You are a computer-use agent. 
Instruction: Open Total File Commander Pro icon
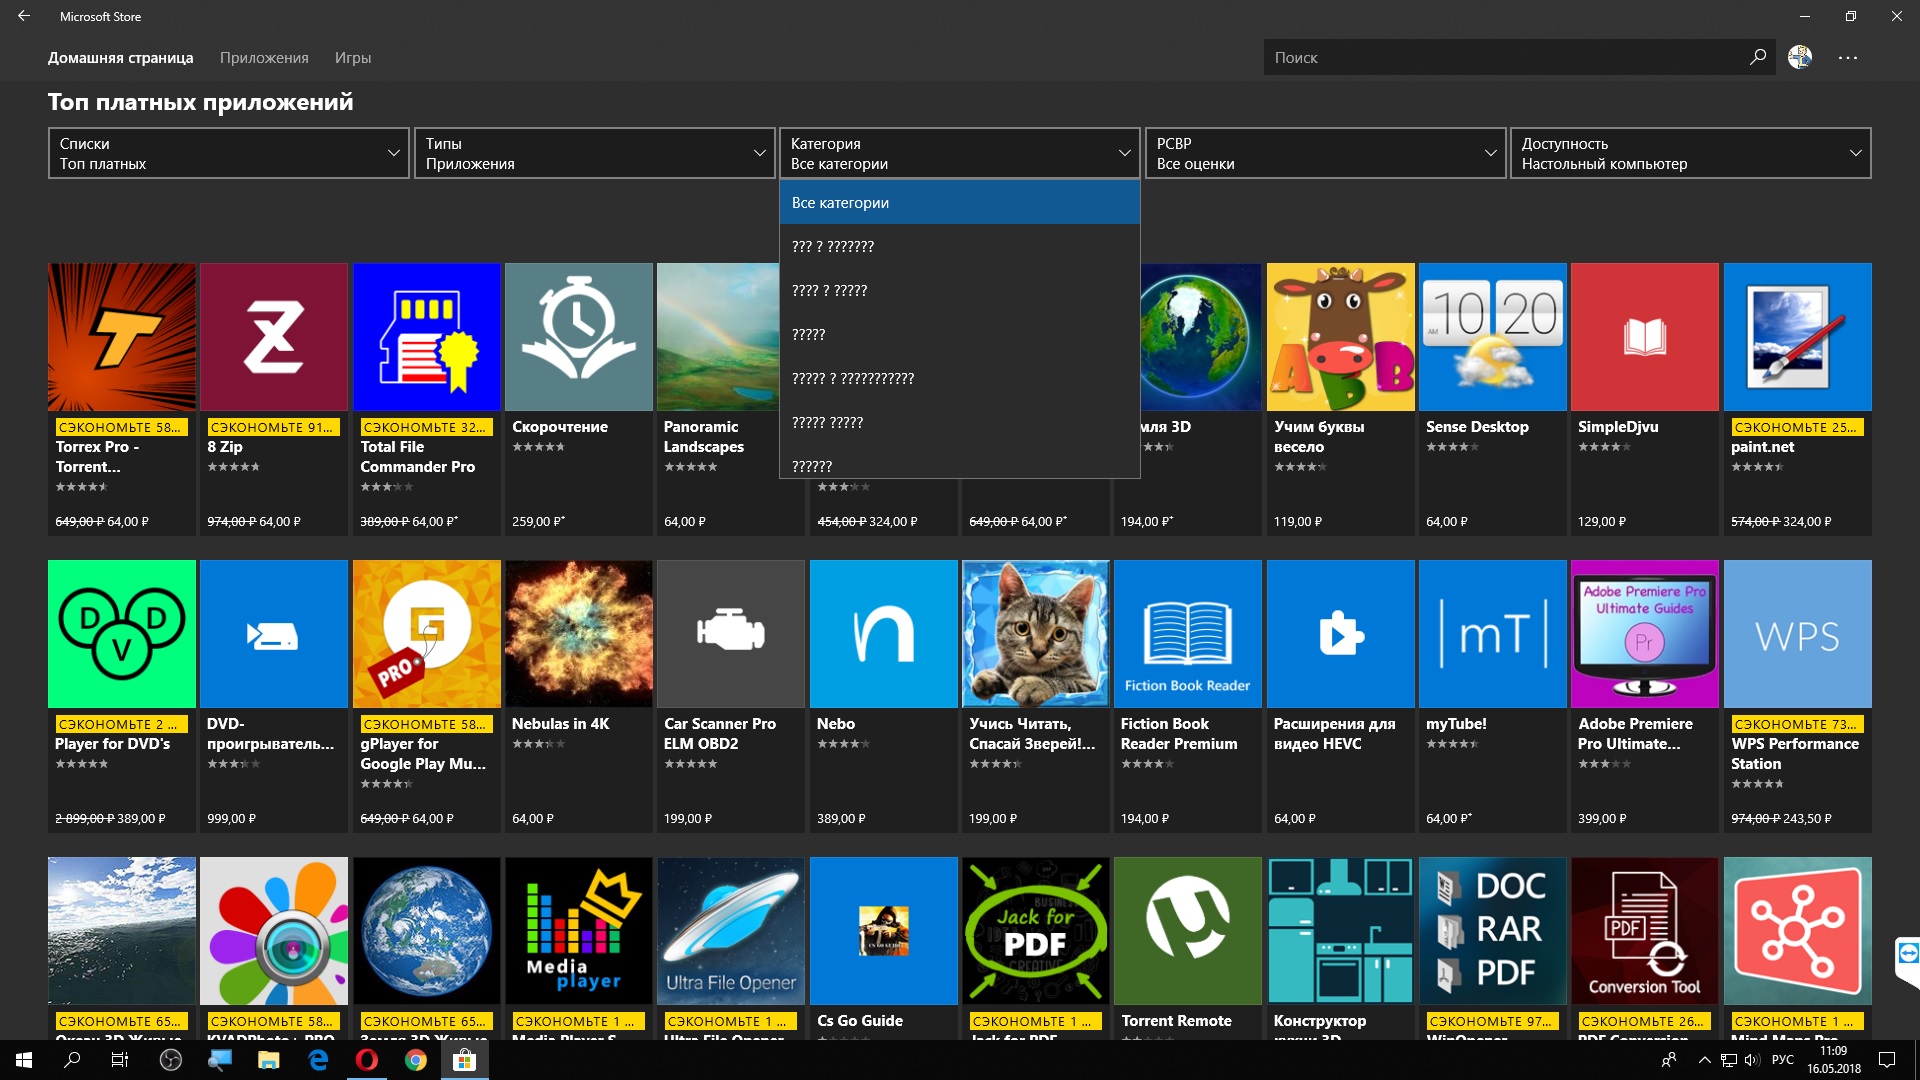click(427, 337)
